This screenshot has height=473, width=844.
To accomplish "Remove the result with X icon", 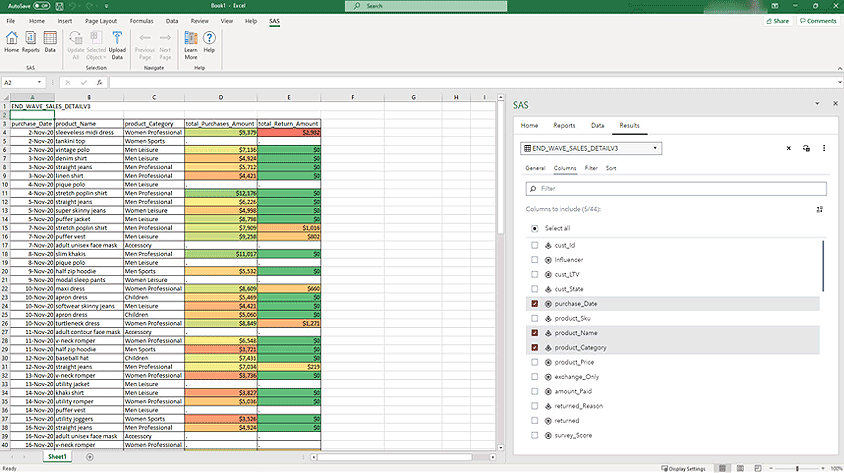I will pos(789,148).
